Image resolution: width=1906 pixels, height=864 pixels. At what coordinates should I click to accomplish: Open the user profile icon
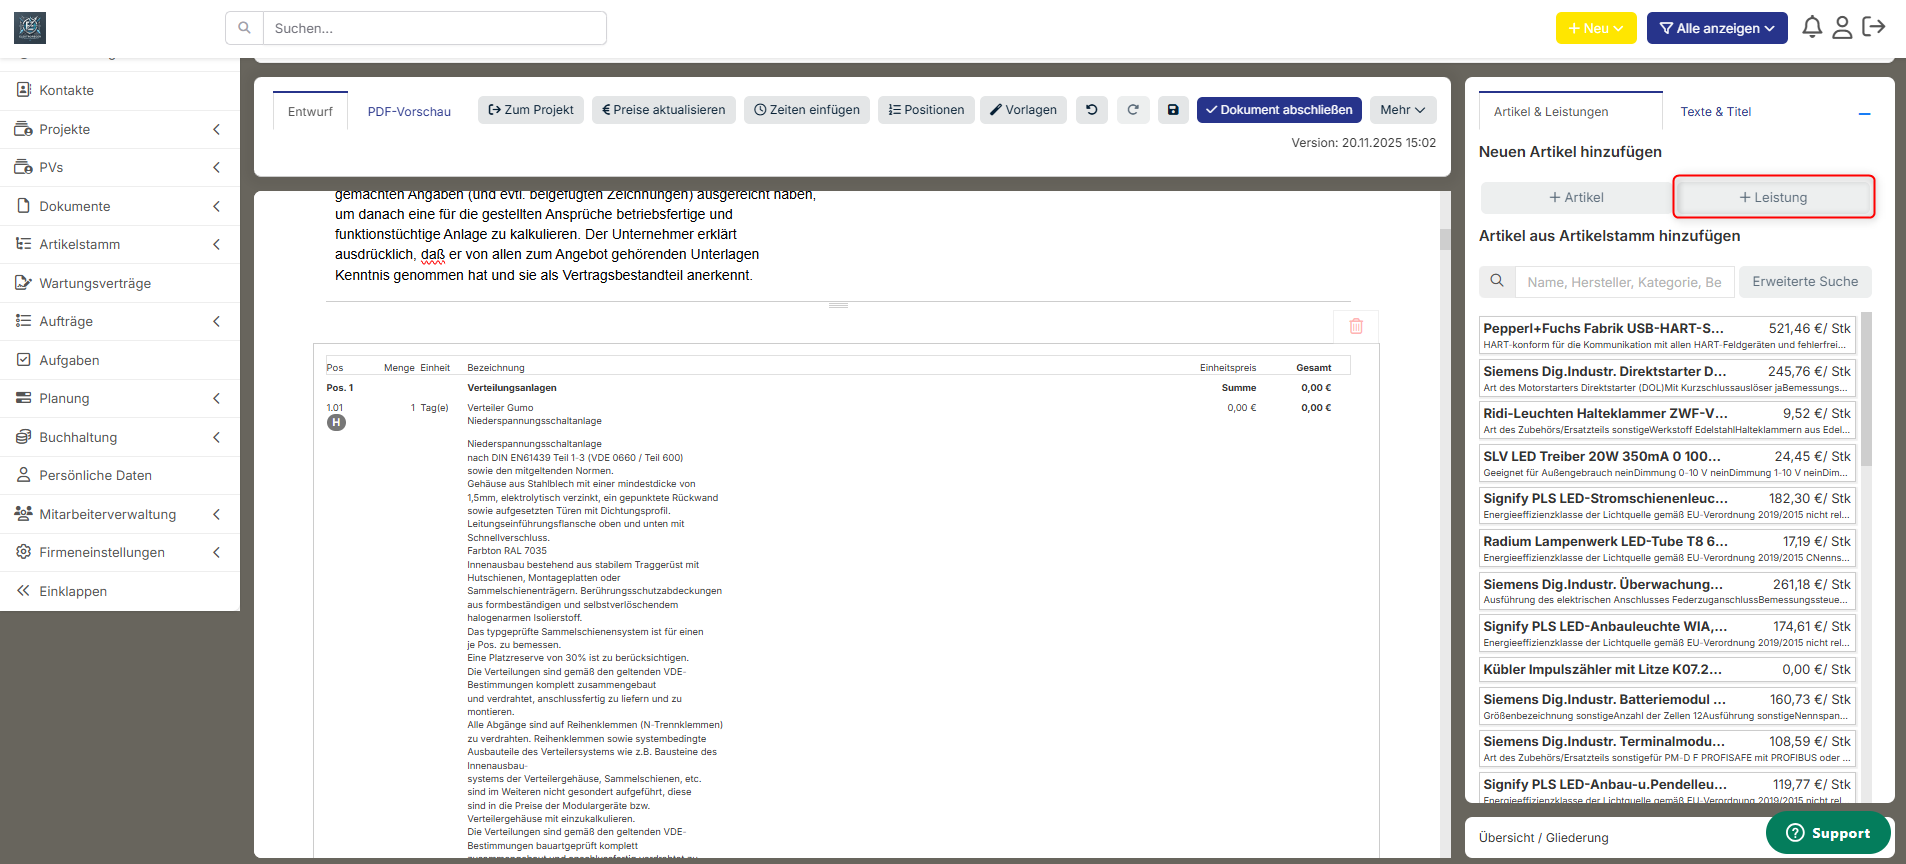(1842, 28)
